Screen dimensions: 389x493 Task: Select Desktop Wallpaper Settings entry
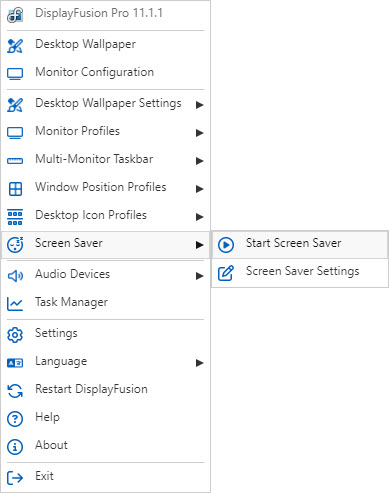(105, 105)
